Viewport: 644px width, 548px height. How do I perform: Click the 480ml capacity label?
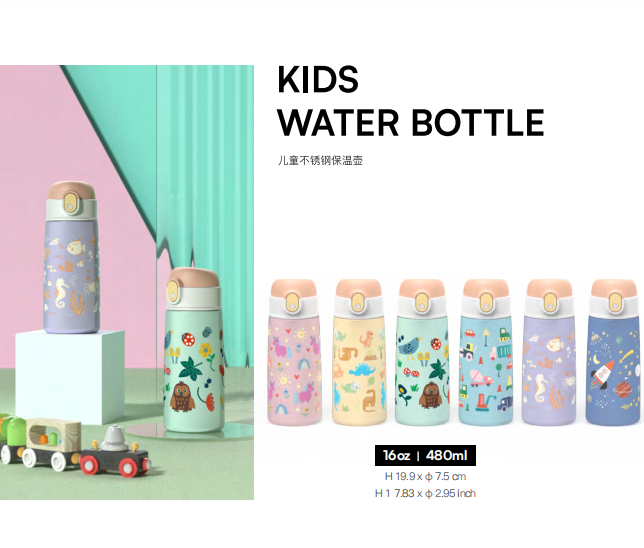click(447, 456)
